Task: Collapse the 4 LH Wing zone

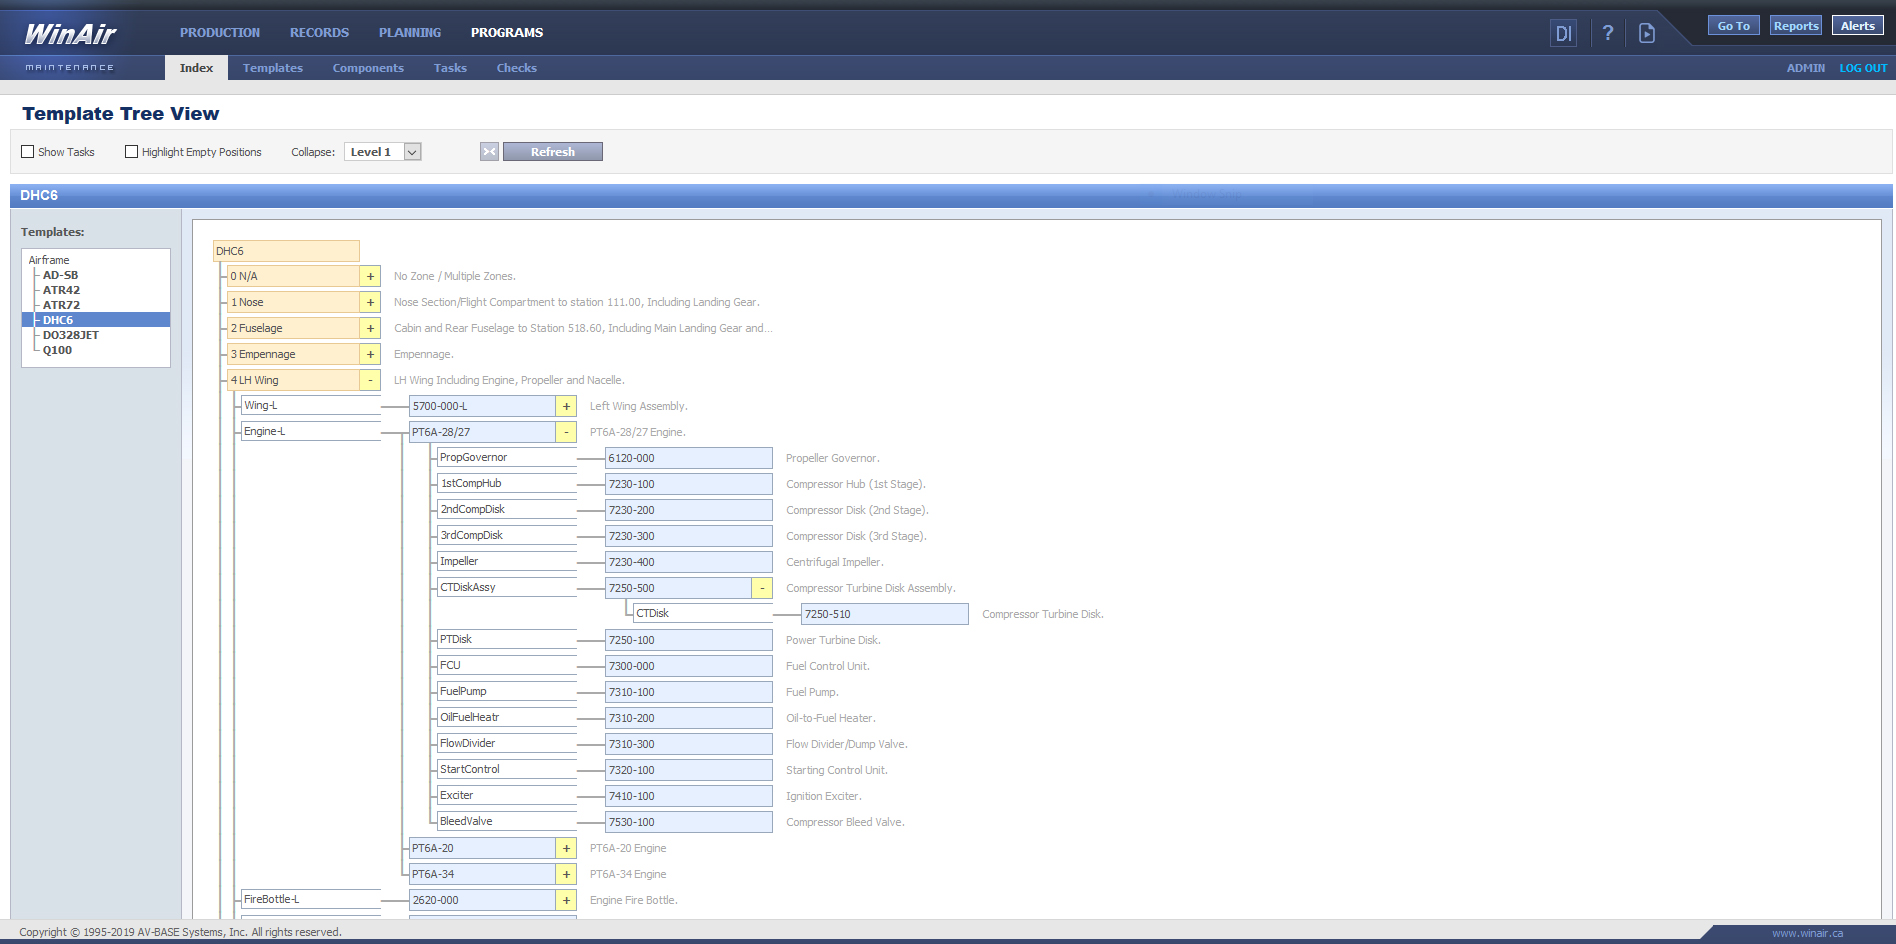Action: point(370,381)
